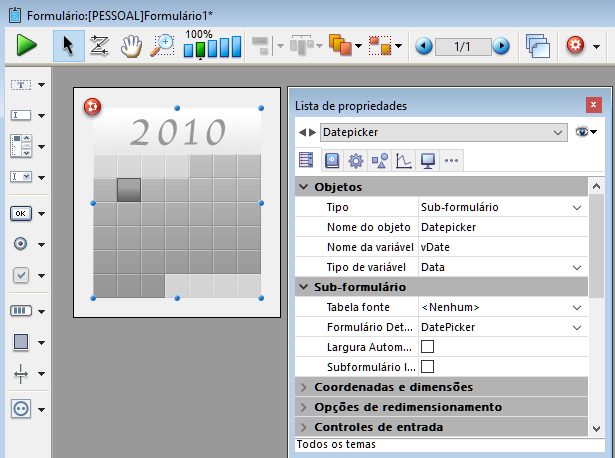Enable the Subformulário checkbox below Largura
615x458 pixels.
tap(427, 367)
